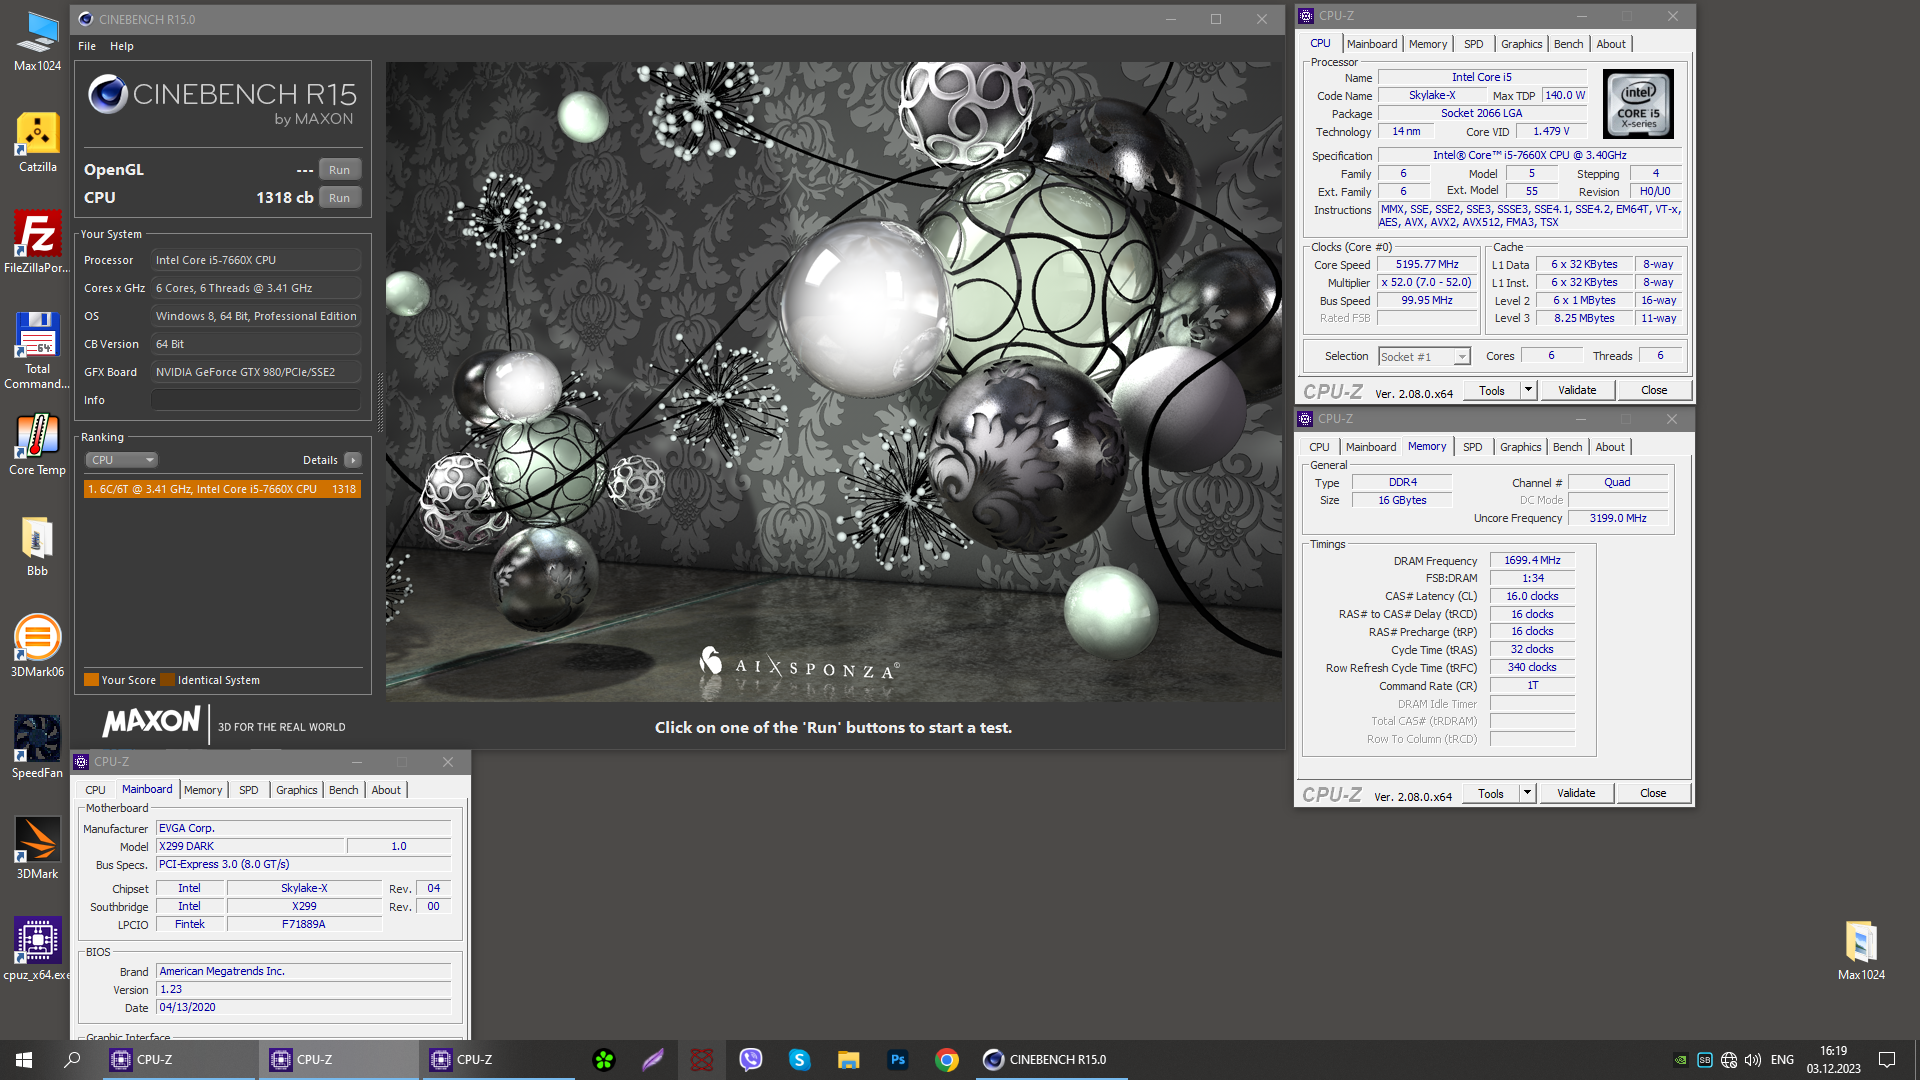Open taskbar search icon
1920x1080 pixels.
pos(72,1060)
